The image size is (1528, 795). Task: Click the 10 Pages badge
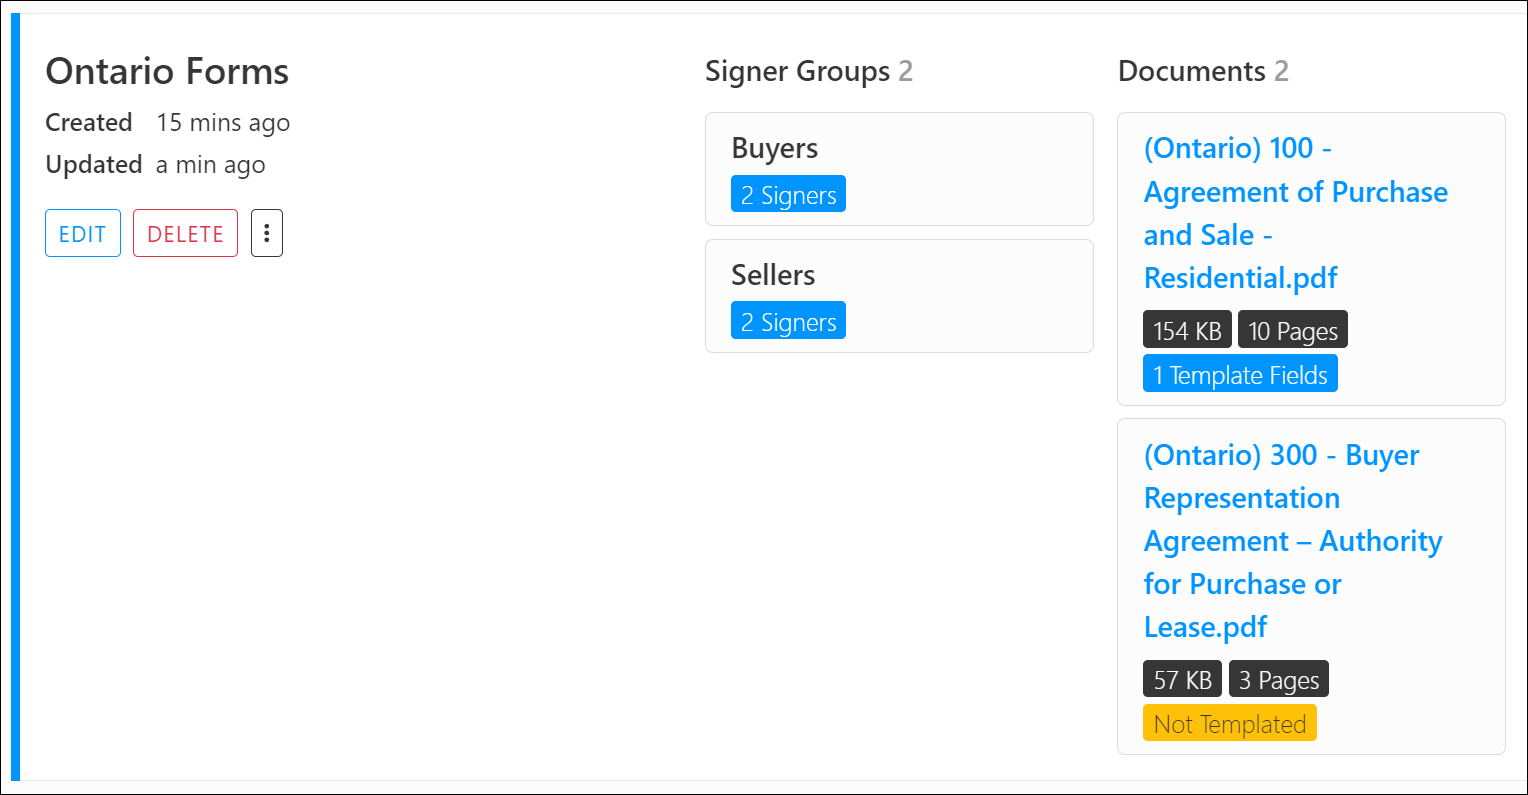1292,328
